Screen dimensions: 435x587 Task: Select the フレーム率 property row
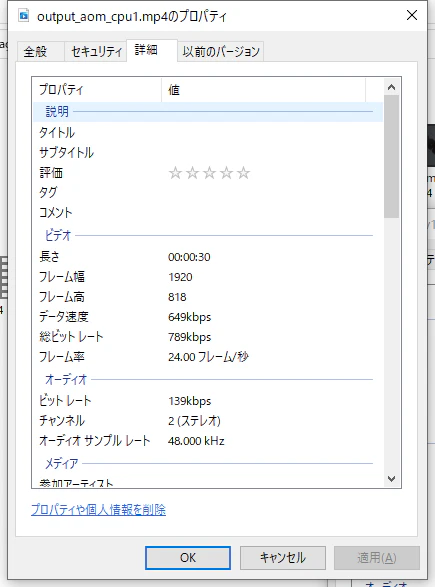[x=208, y=357]
